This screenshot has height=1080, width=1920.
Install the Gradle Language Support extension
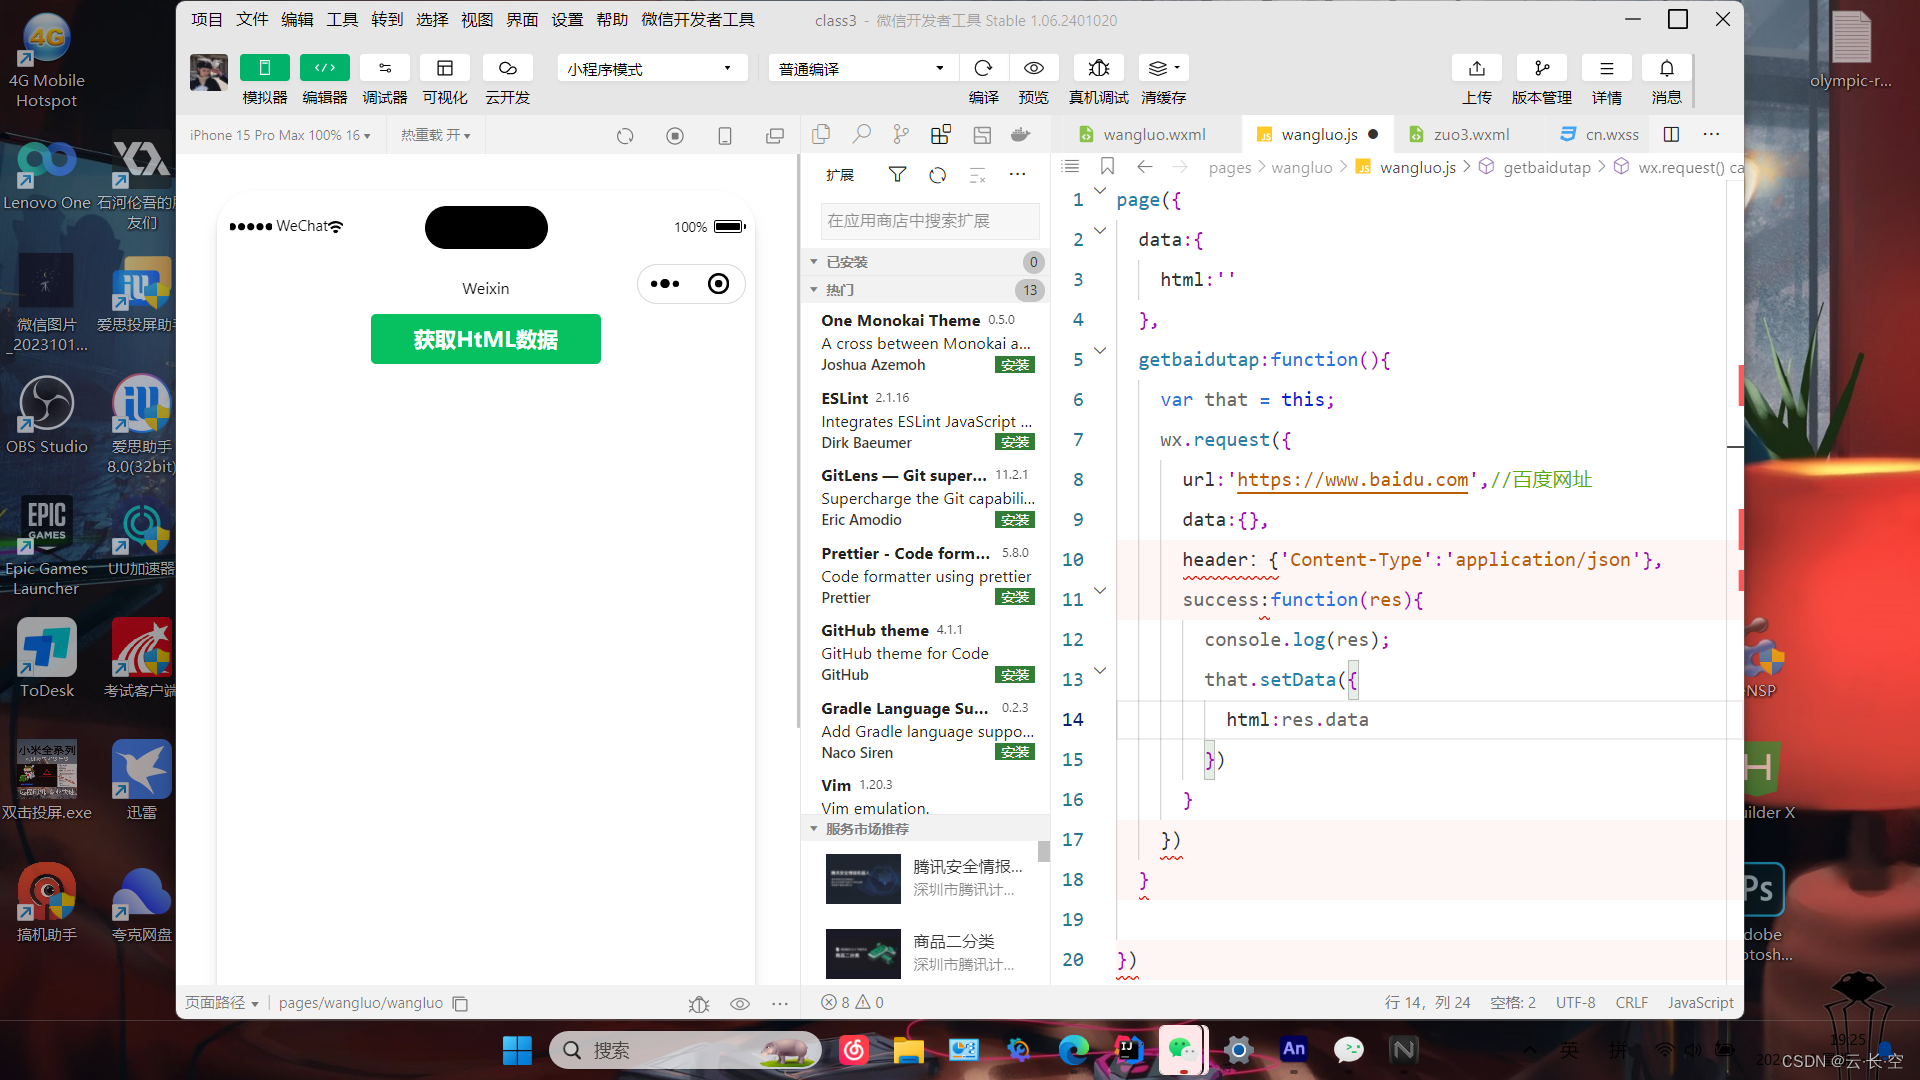pos(1015,752)
